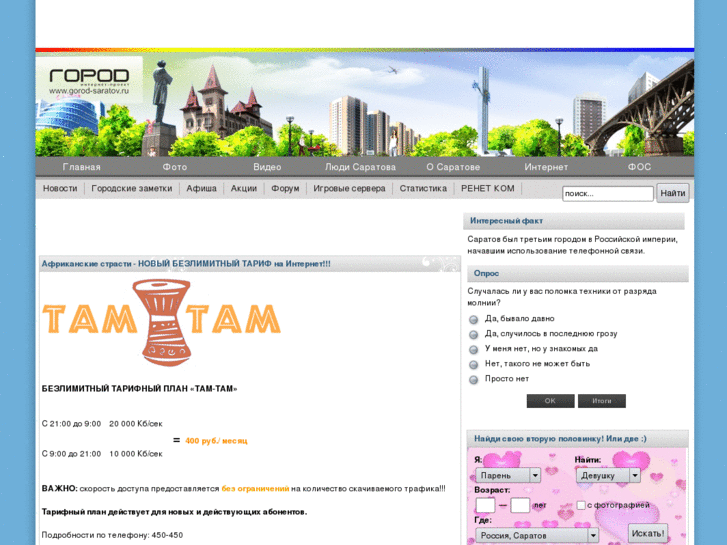Open Люди Саратова section
This screenshot has height=545, width=727.
pyautogui.click(x=360, y=167)
